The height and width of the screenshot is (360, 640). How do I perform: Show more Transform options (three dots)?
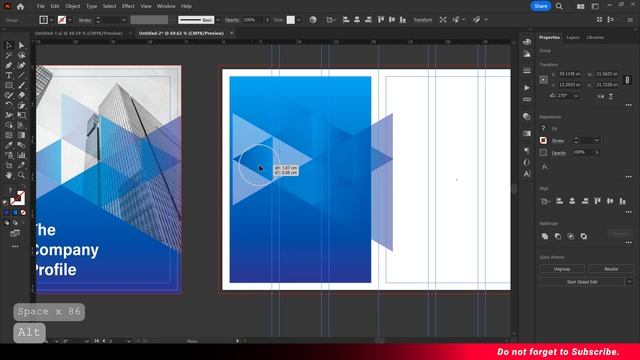[x=629, y=105]
